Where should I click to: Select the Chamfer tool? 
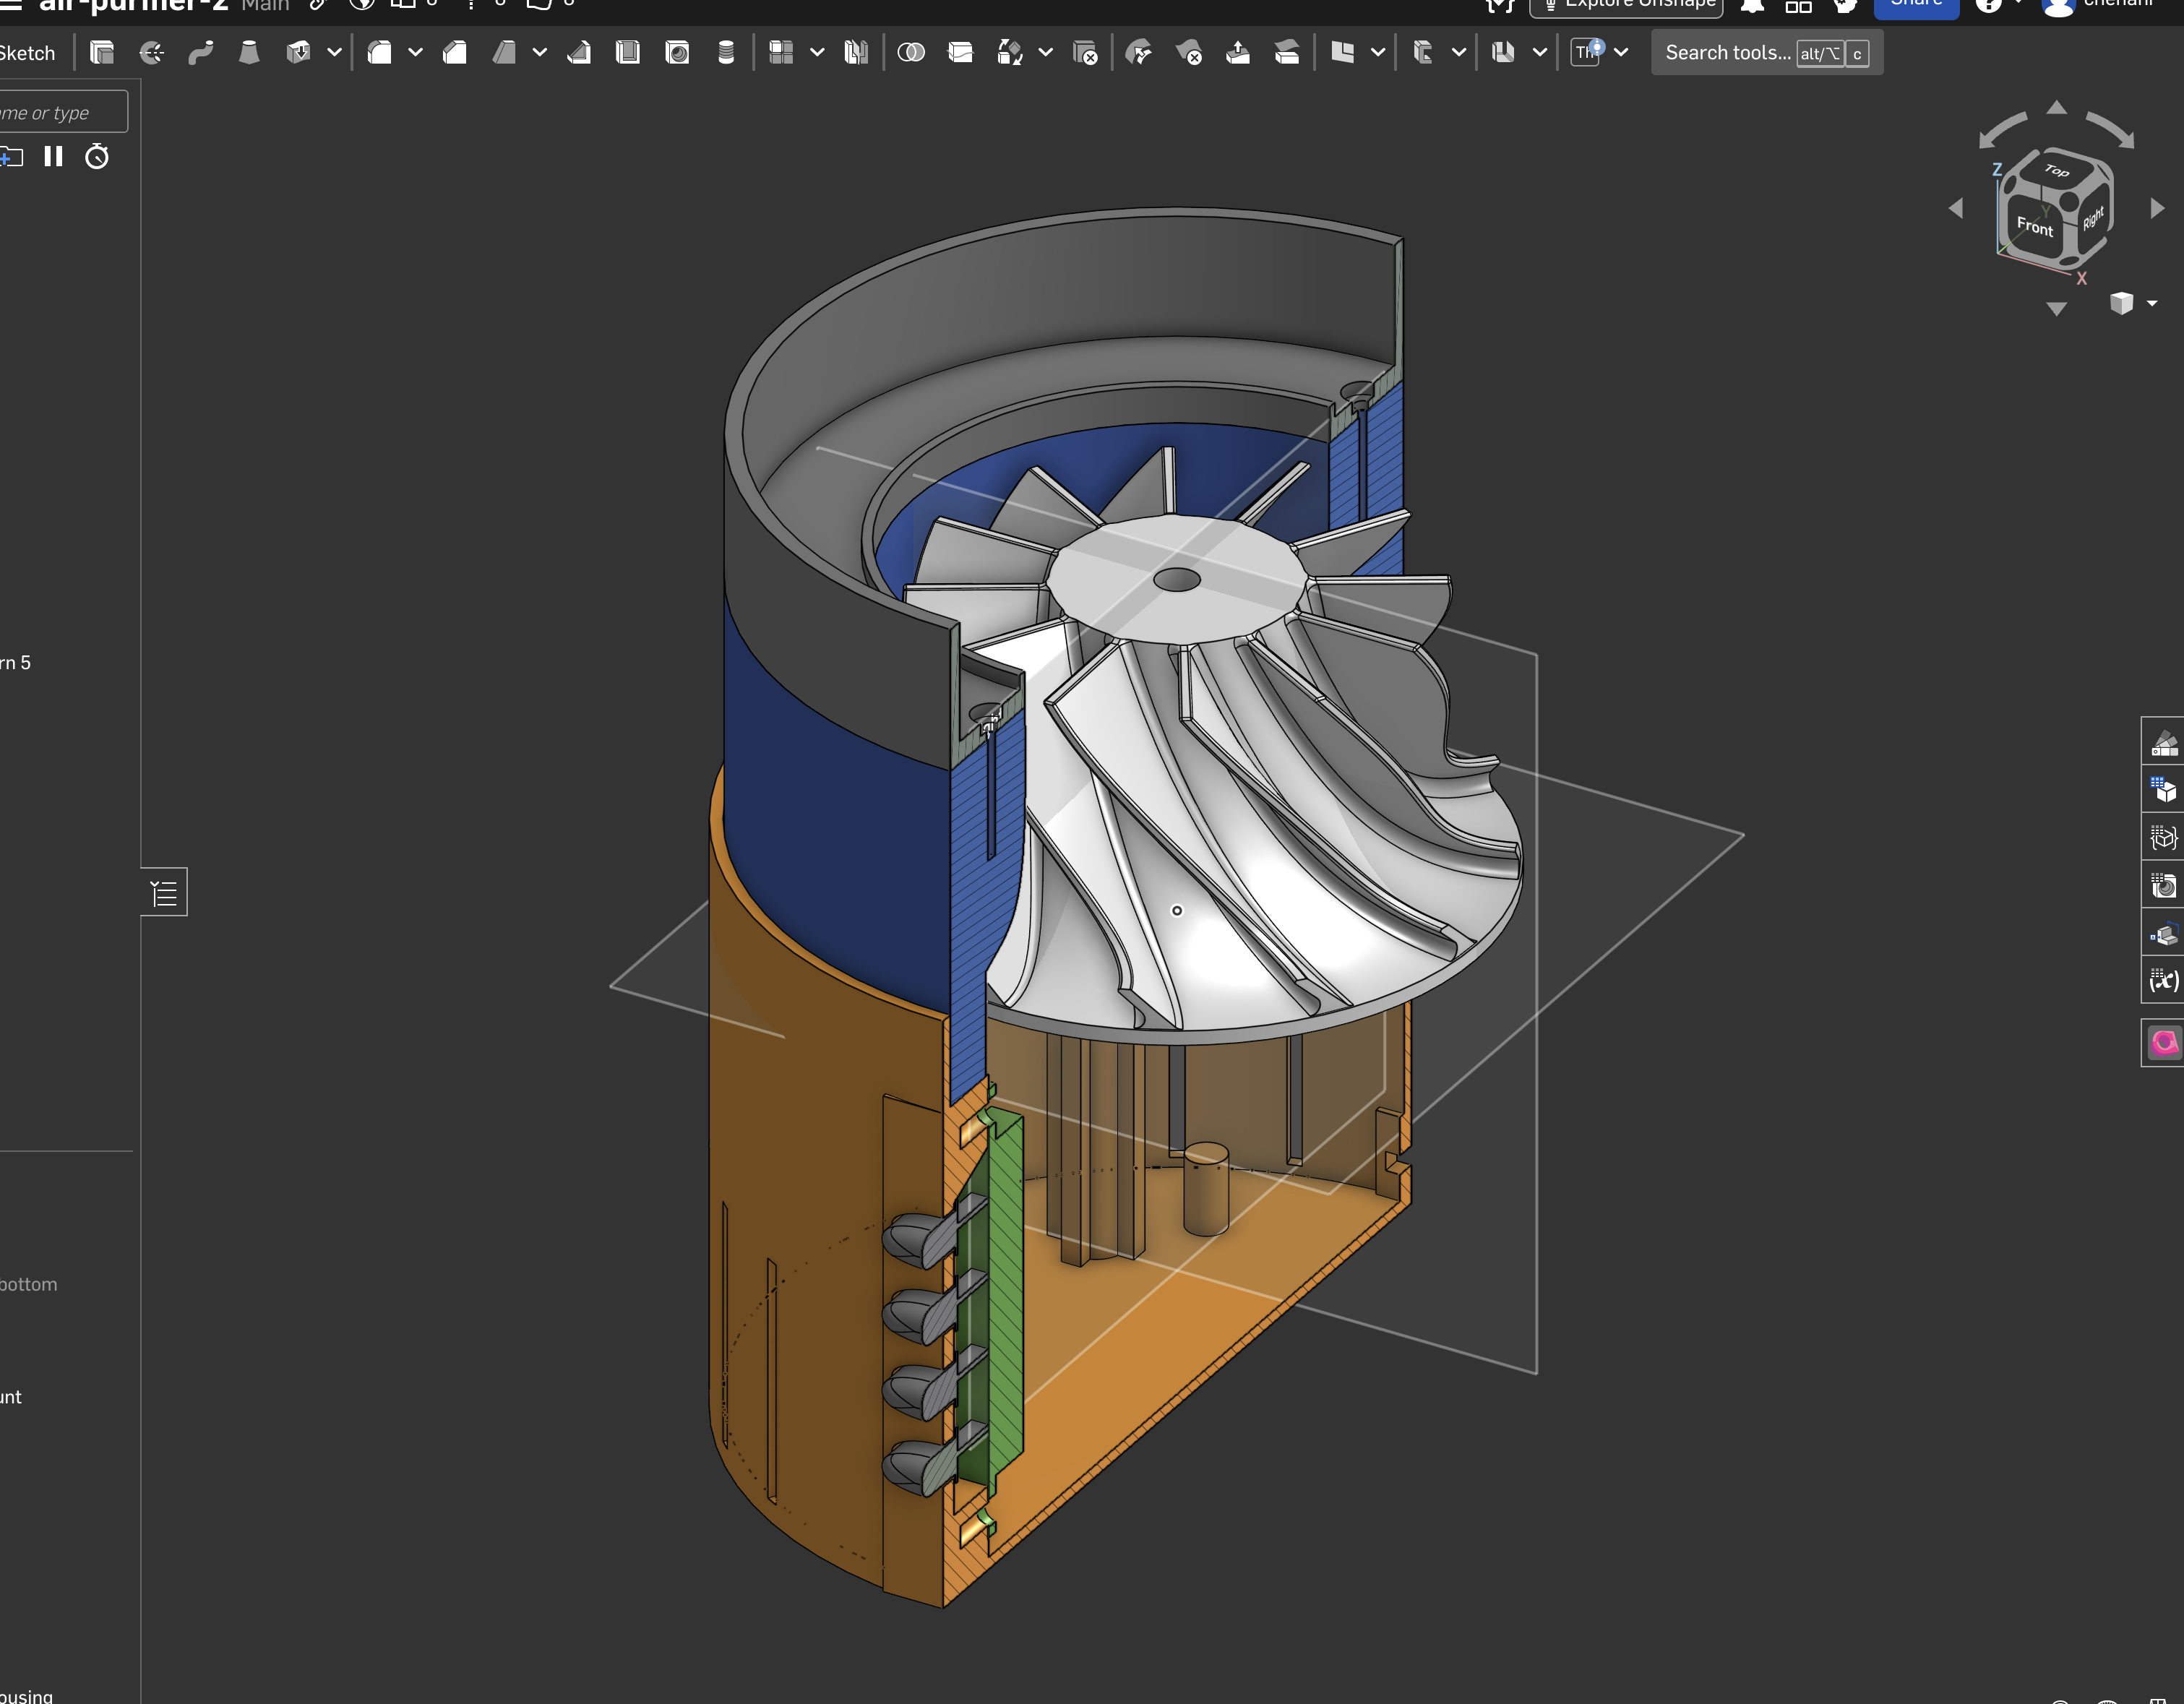[x=455, y=53]
